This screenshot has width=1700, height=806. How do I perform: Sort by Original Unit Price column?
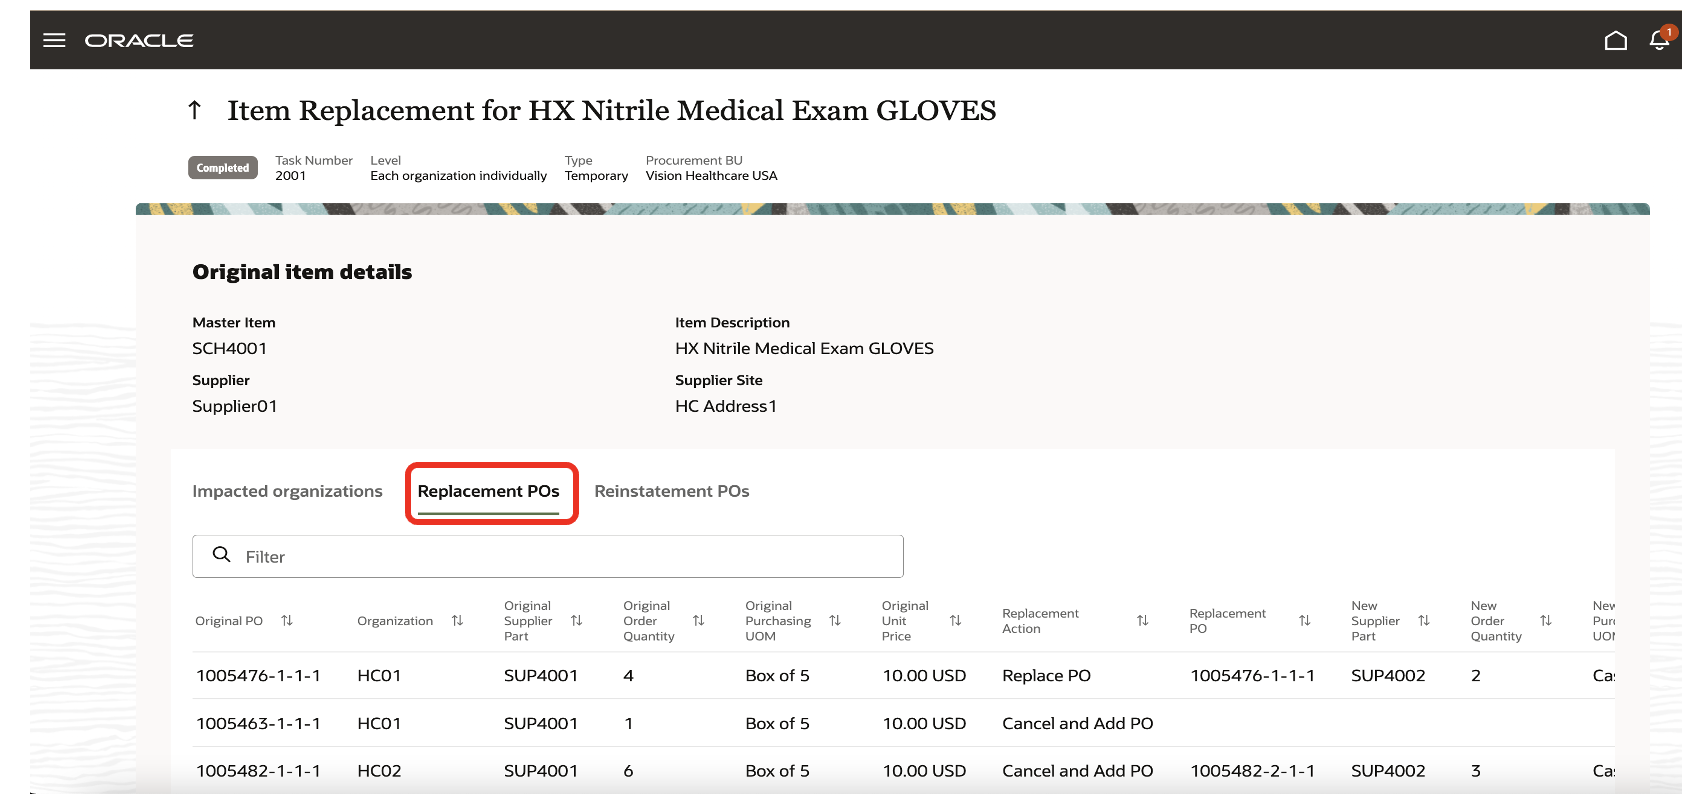pyautogui.click(x=955, y=621)
